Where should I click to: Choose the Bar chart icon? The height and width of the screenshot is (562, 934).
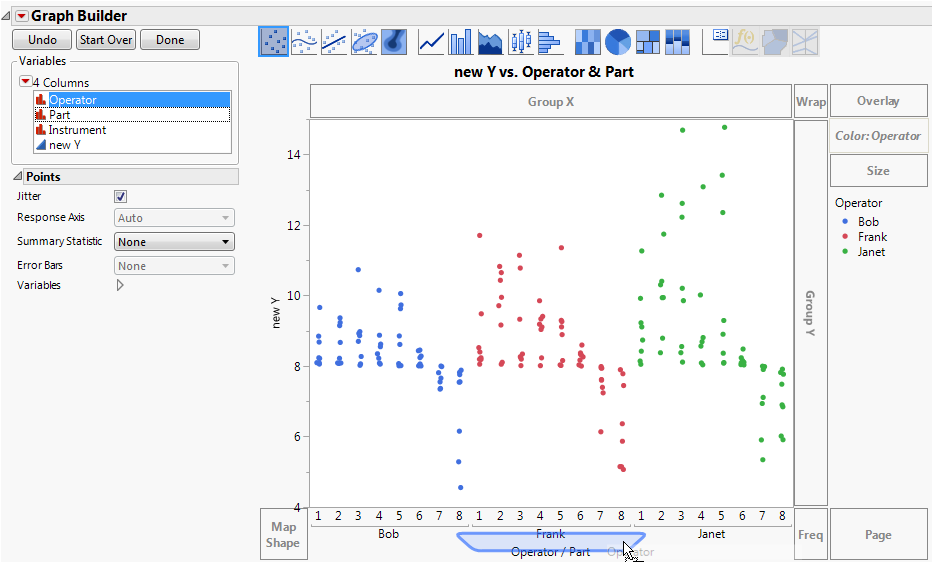coord(461,41)
